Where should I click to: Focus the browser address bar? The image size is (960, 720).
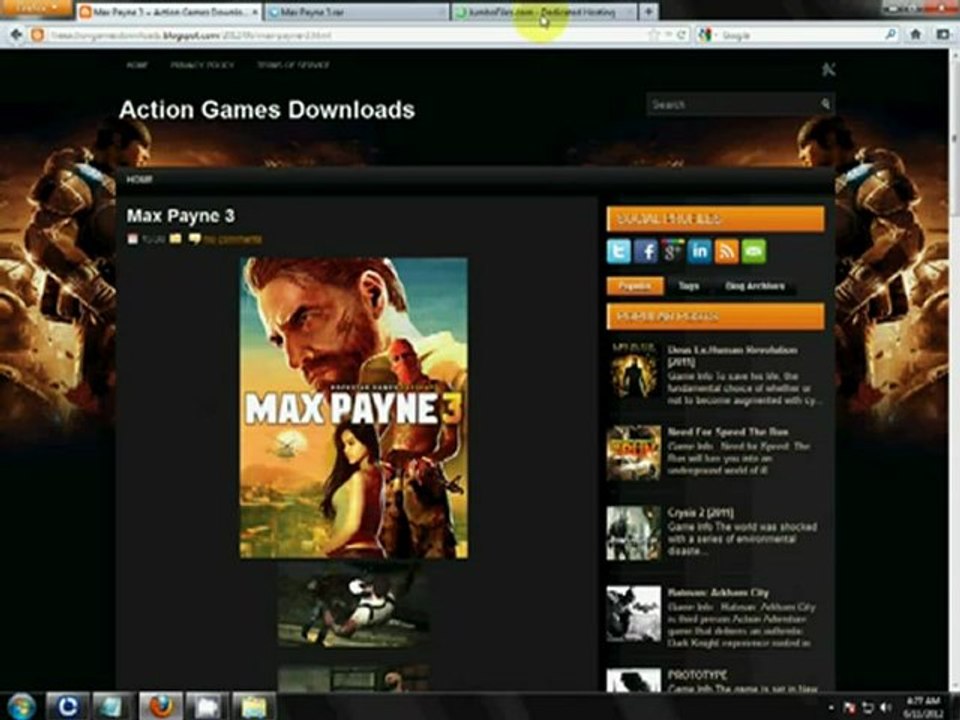tap(343, 35)
